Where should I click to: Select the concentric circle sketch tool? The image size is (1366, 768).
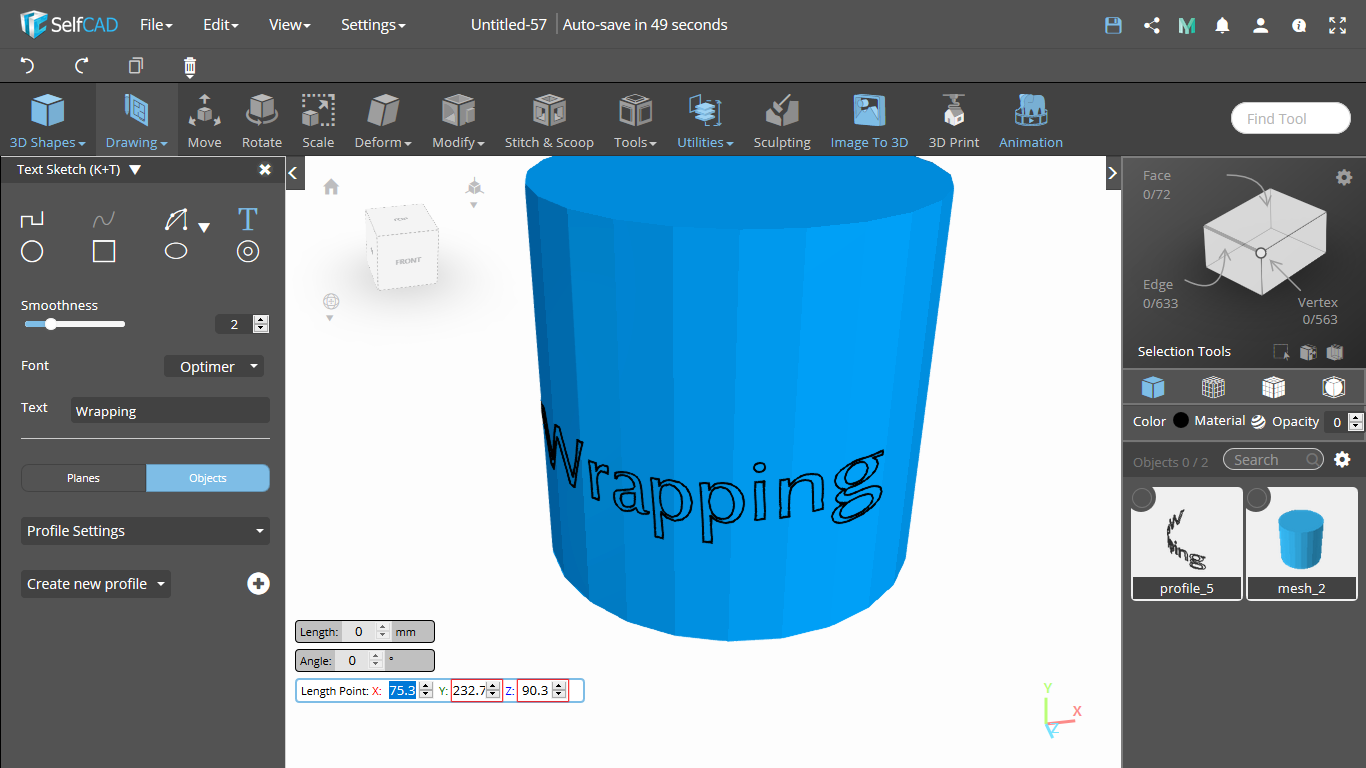click(248, 251)
